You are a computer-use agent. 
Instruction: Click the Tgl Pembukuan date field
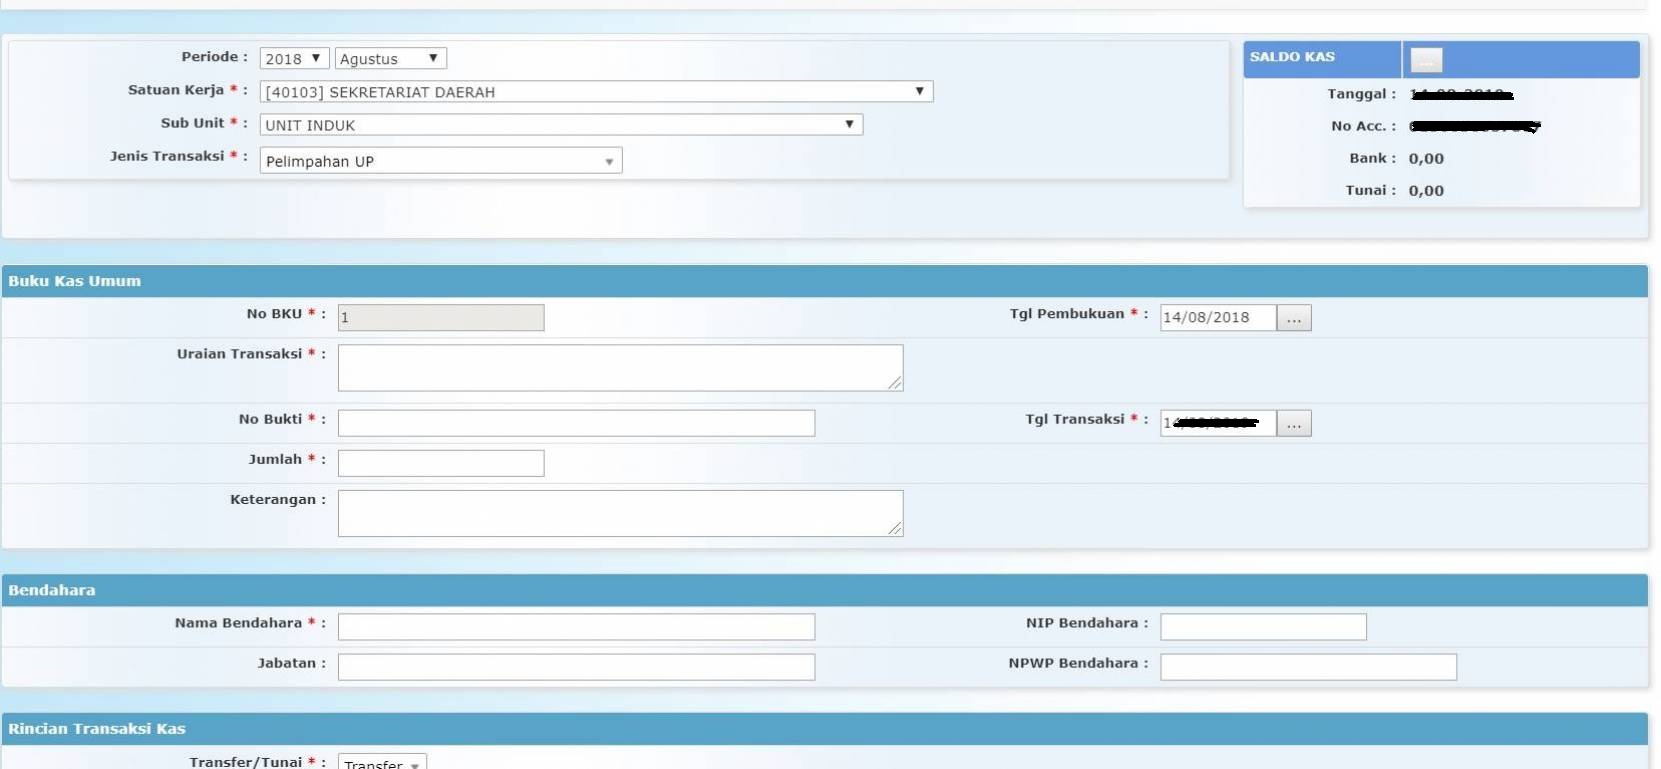pyautogui.click(x=1217, y=318)
